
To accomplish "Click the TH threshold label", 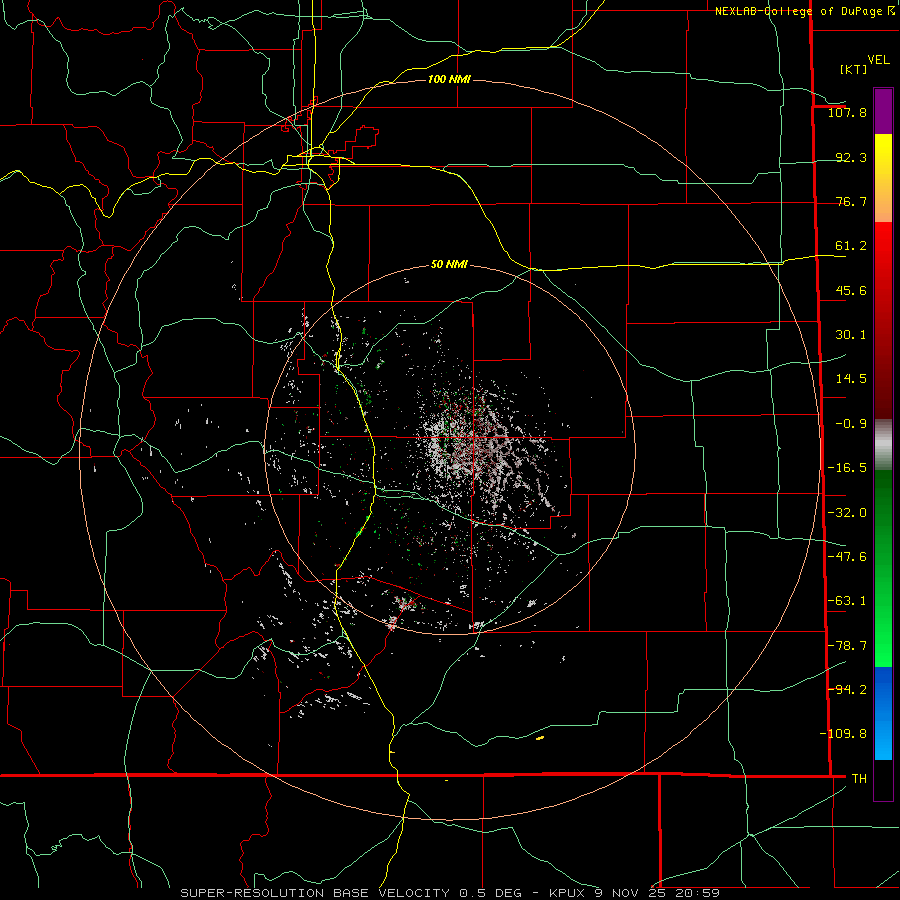I will (859, 778).
